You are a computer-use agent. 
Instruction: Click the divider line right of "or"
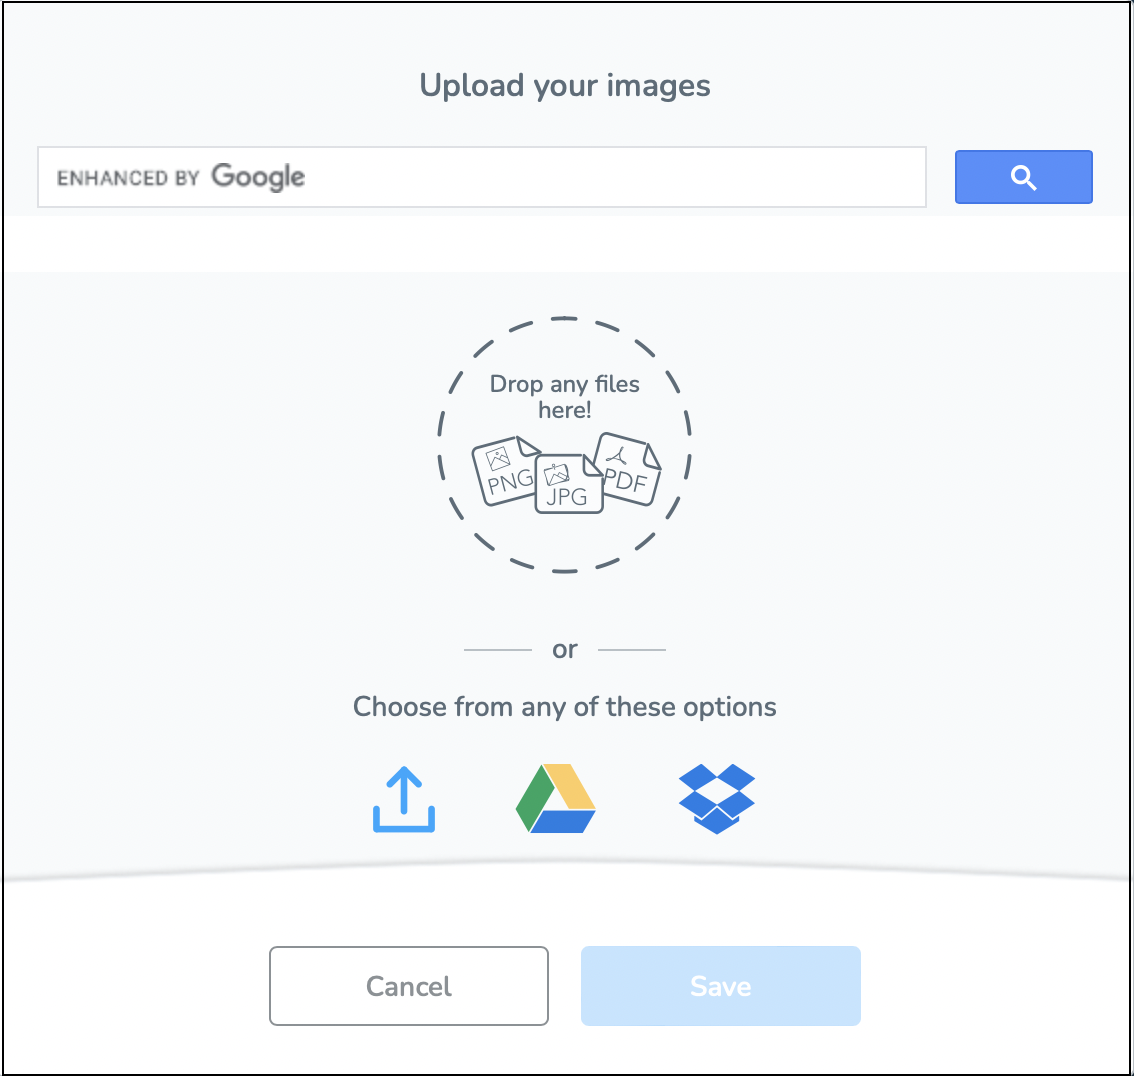tap(632, 650)
